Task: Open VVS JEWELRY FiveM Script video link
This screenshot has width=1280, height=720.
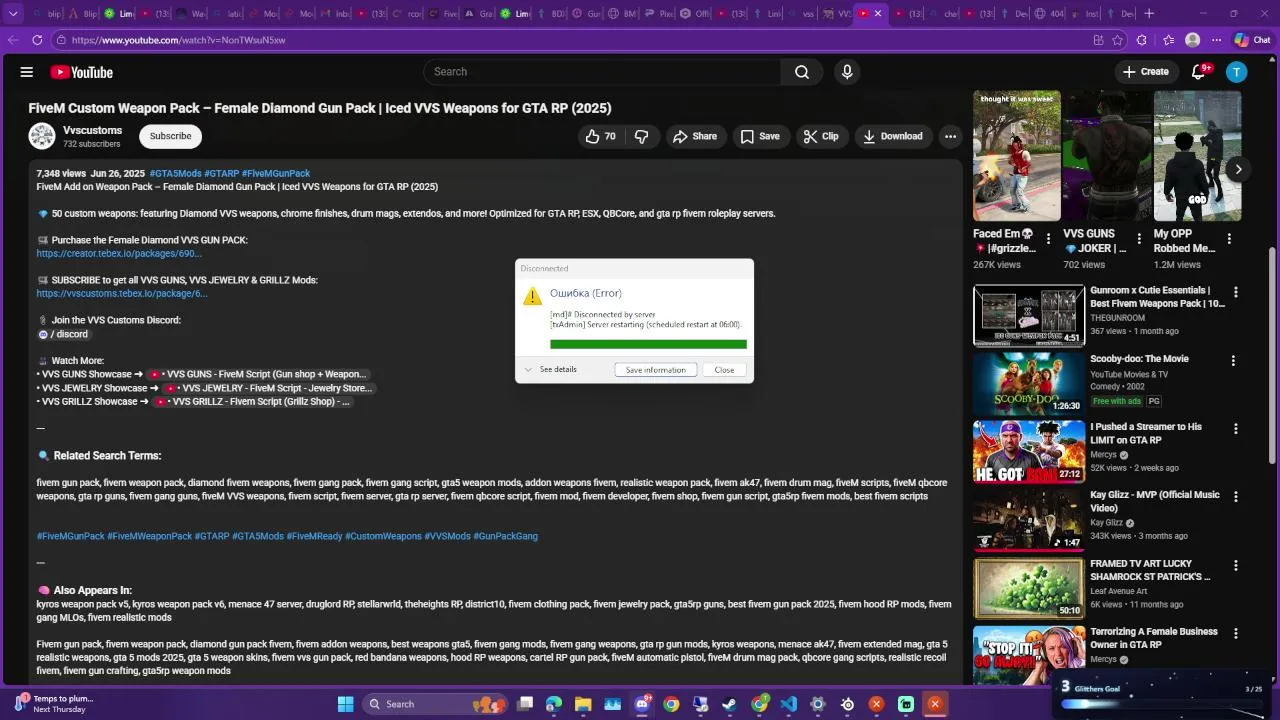Action: tap(268, 388)
